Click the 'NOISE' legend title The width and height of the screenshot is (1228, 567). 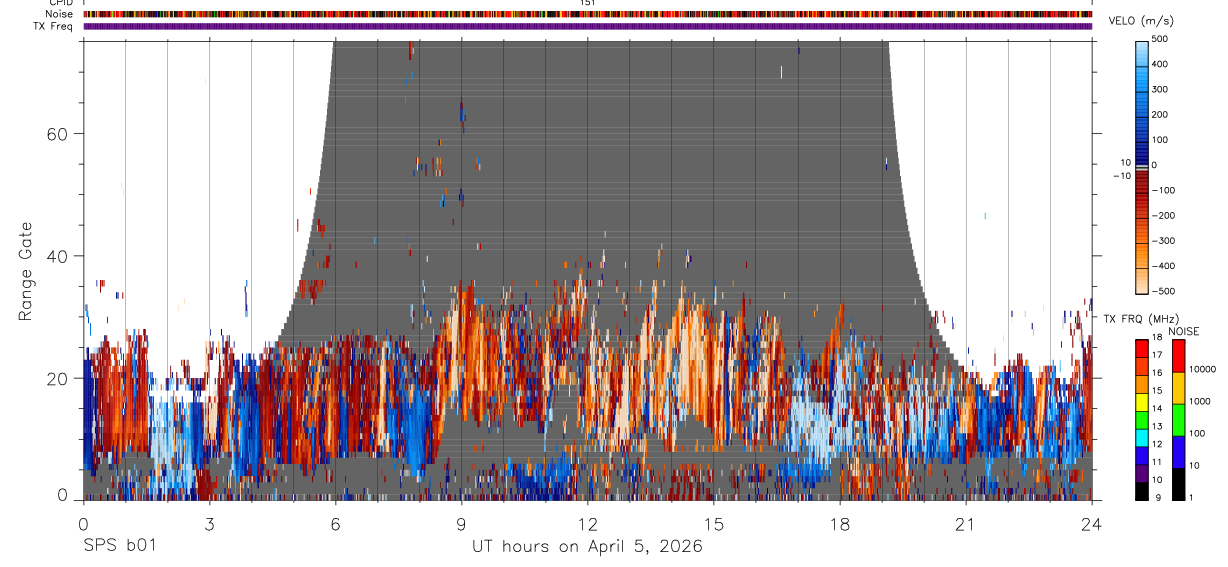point(1184,331)
